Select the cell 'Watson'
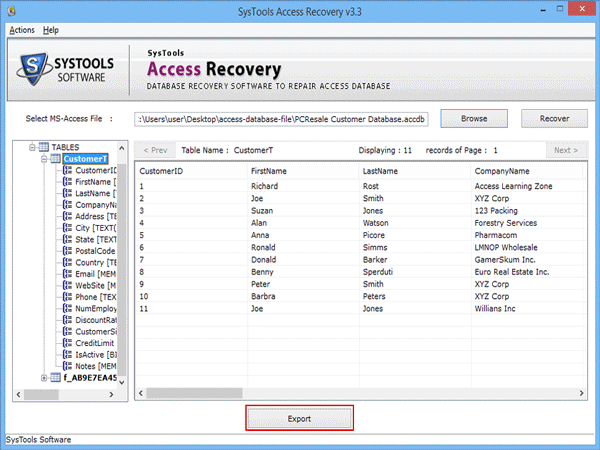Screen dimensions: 600x450 coord(375,223)
